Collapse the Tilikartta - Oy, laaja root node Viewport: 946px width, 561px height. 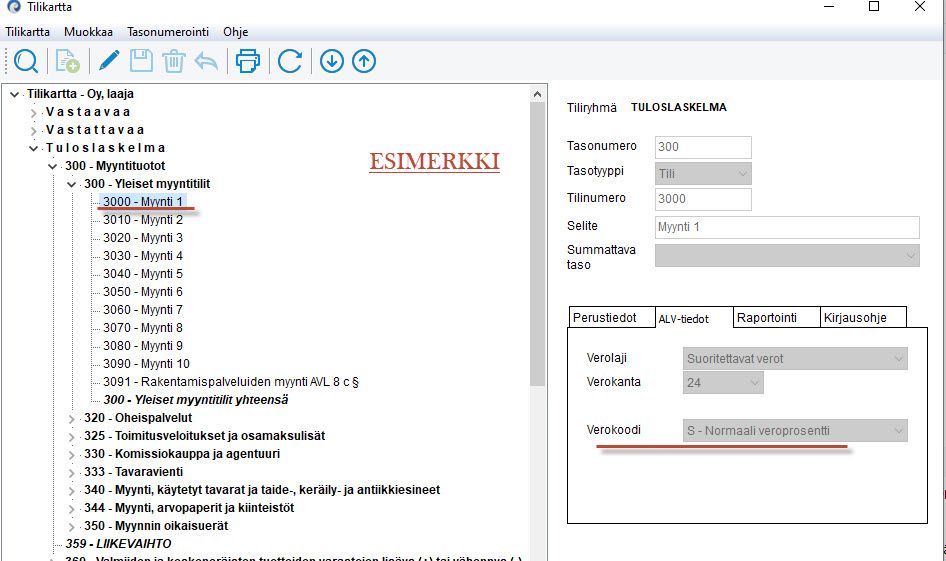pyautogui.click(x=14, y=95)
